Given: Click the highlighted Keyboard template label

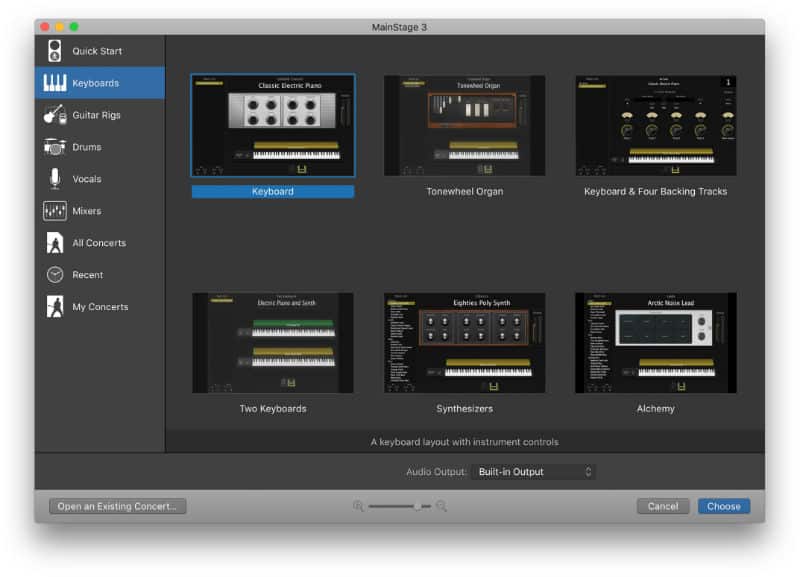Looking at the screenshot, I should point(273,191).
